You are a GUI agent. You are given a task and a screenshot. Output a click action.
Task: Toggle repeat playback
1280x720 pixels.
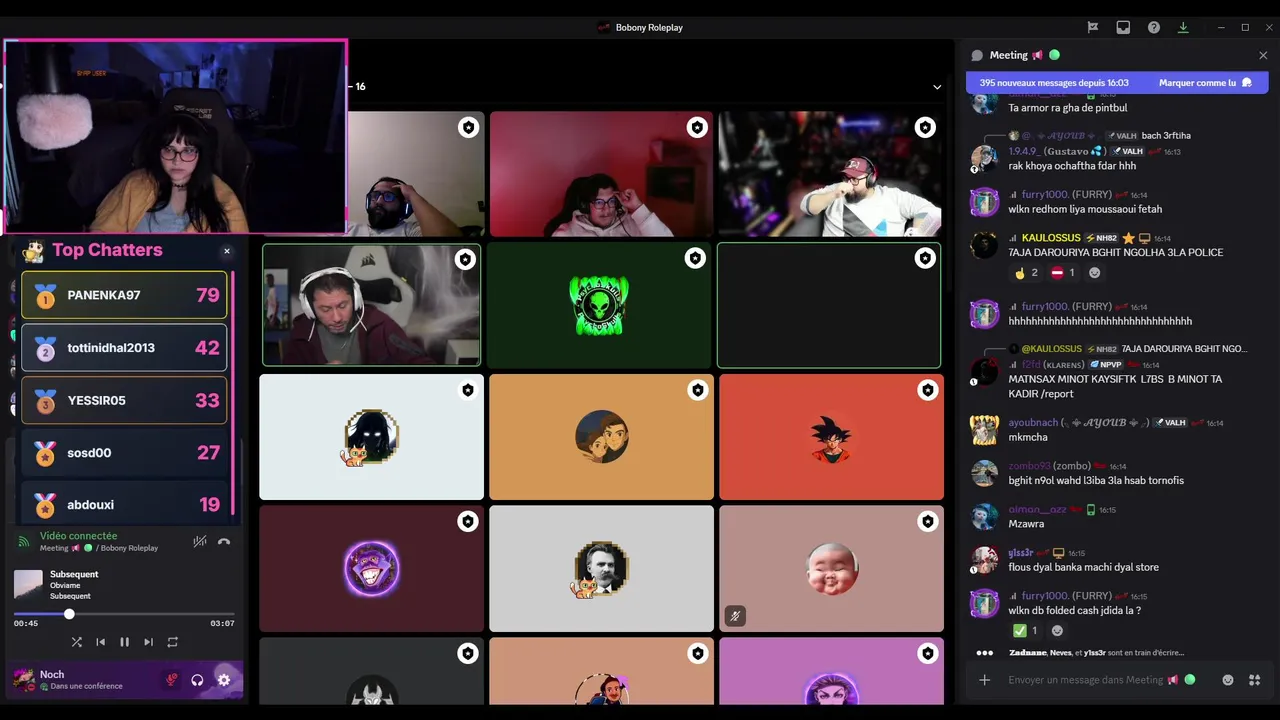tap(172, 642)
